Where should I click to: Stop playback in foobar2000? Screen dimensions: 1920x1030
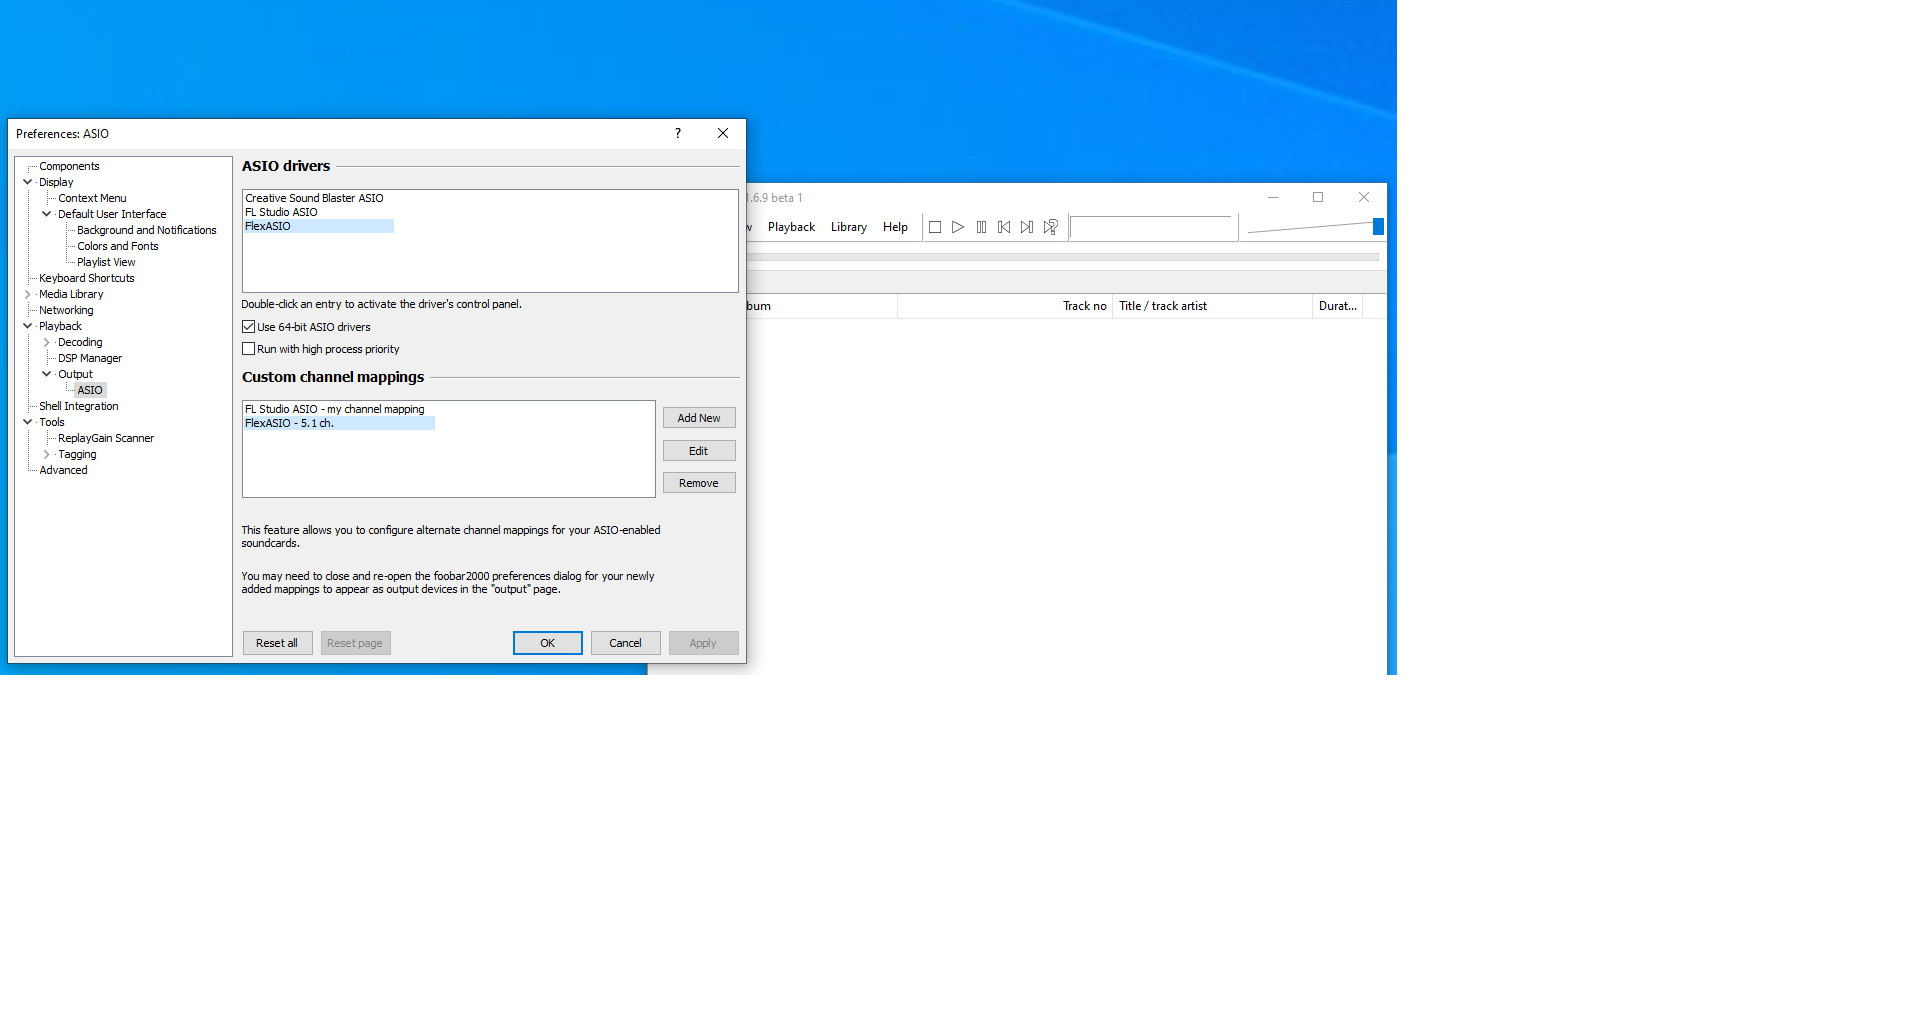coord(935,227)
